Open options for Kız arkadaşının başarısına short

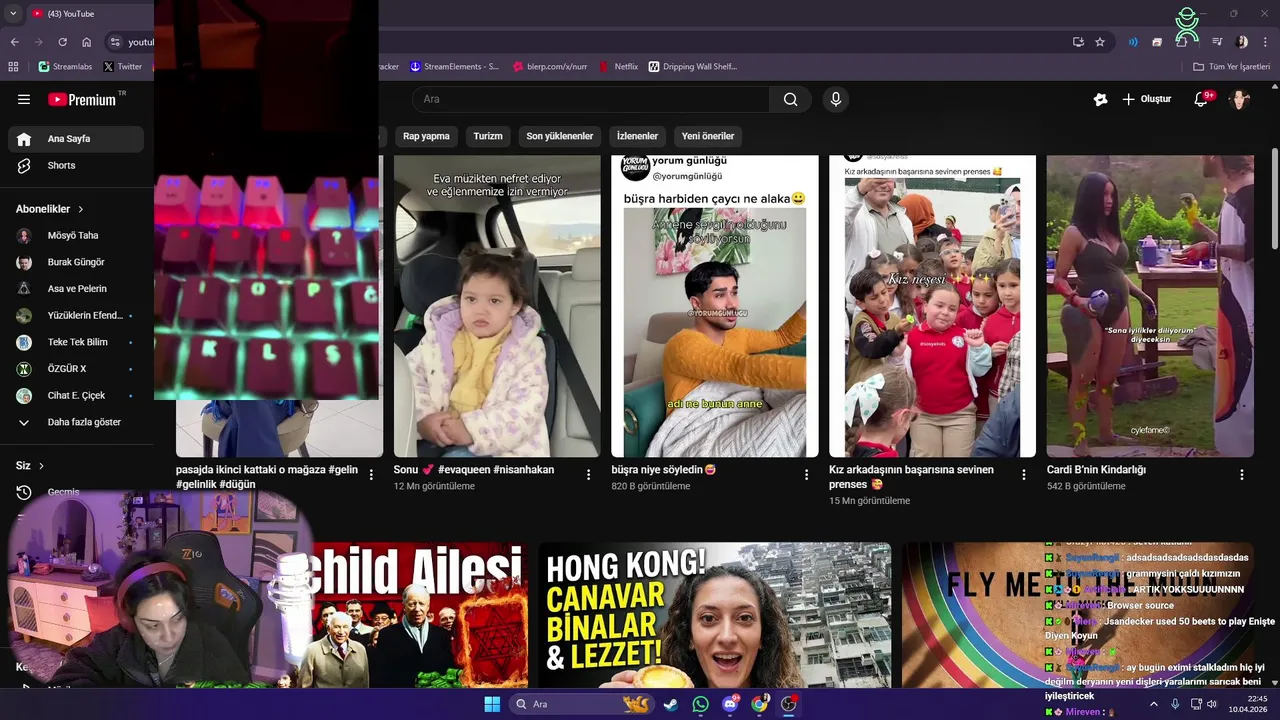click(x=1023, y=475)
